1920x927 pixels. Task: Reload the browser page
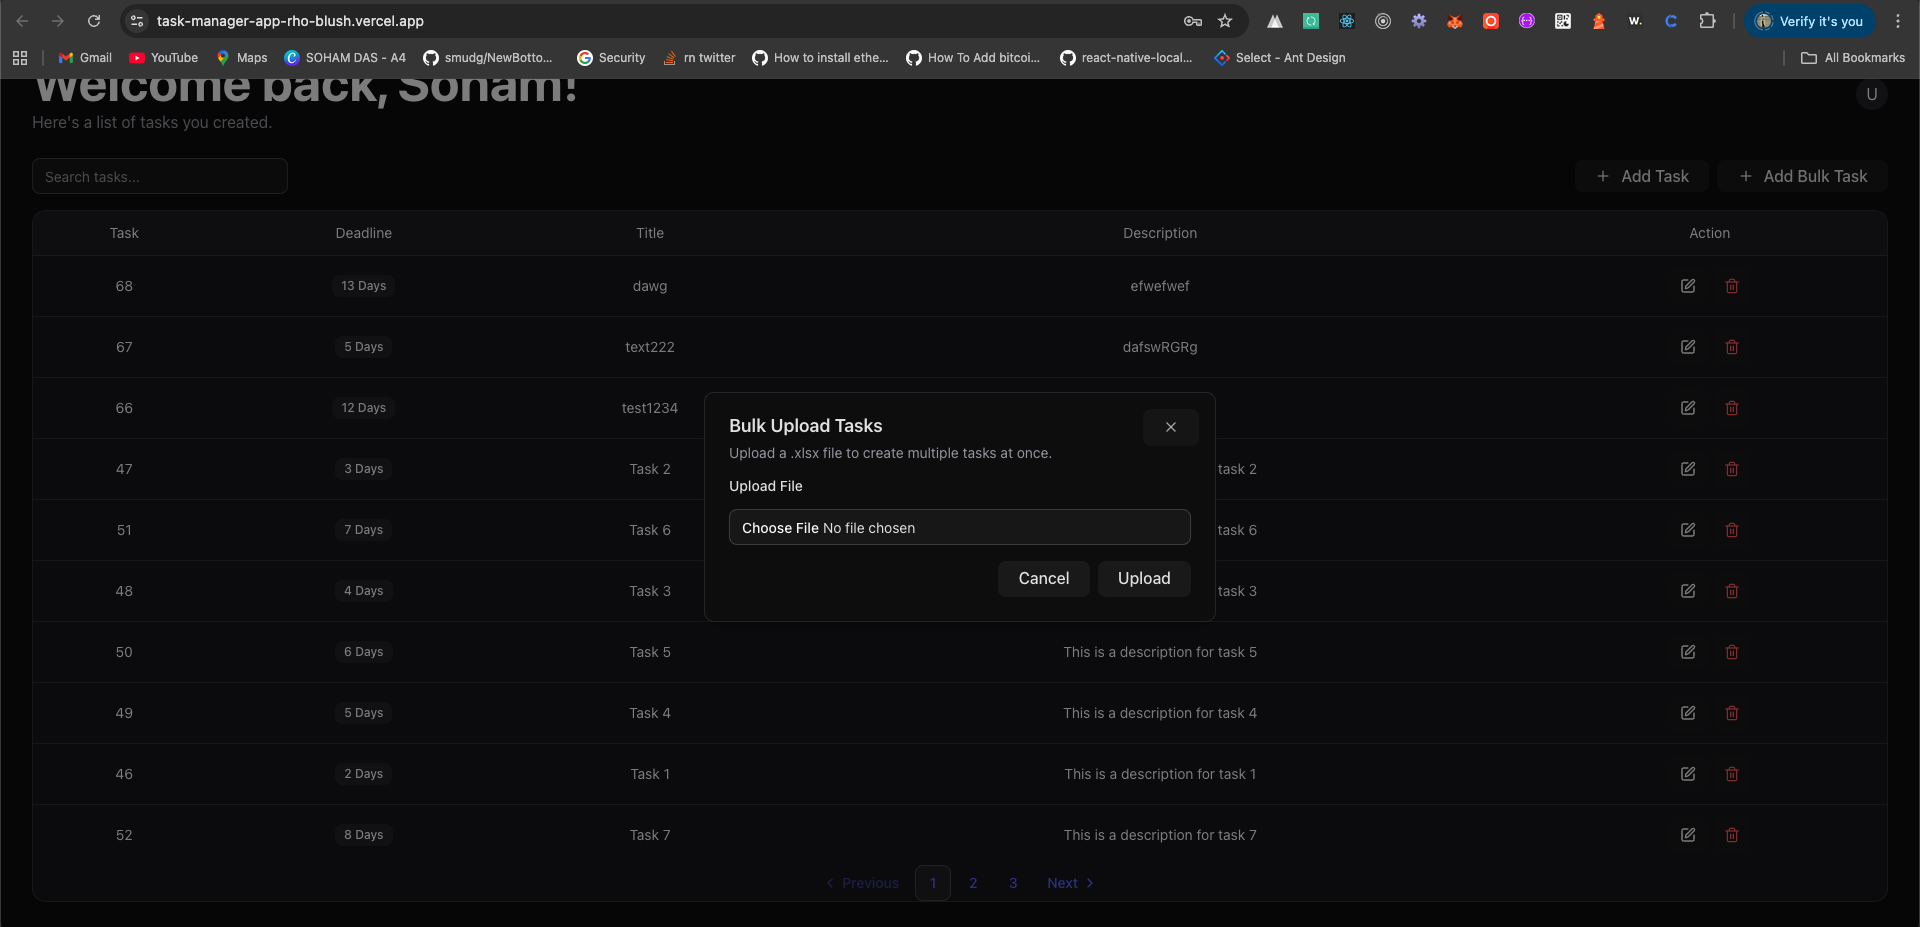(94, 21)
